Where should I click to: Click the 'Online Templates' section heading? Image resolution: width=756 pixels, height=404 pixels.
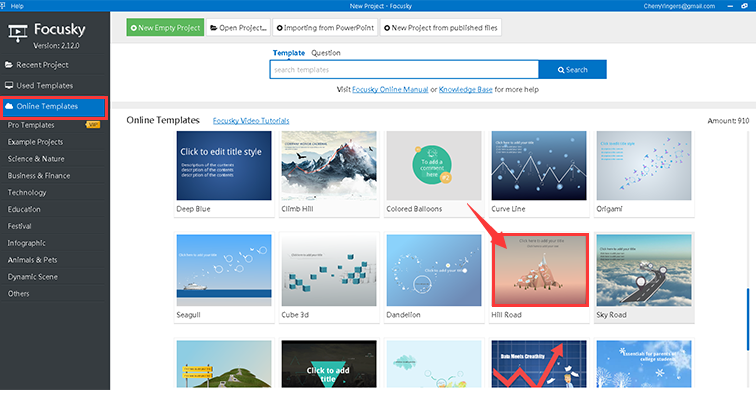163,120
